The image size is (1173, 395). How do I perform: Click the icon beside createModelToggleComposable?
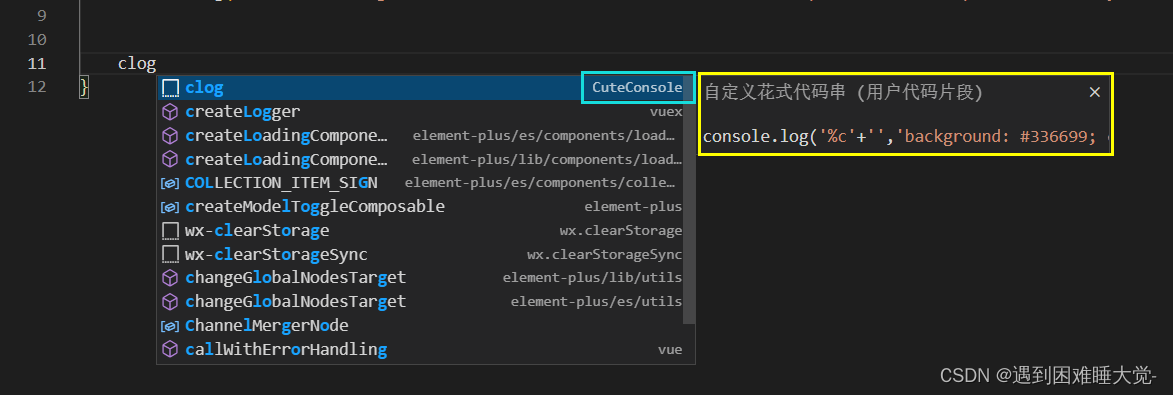pos(171,206)
